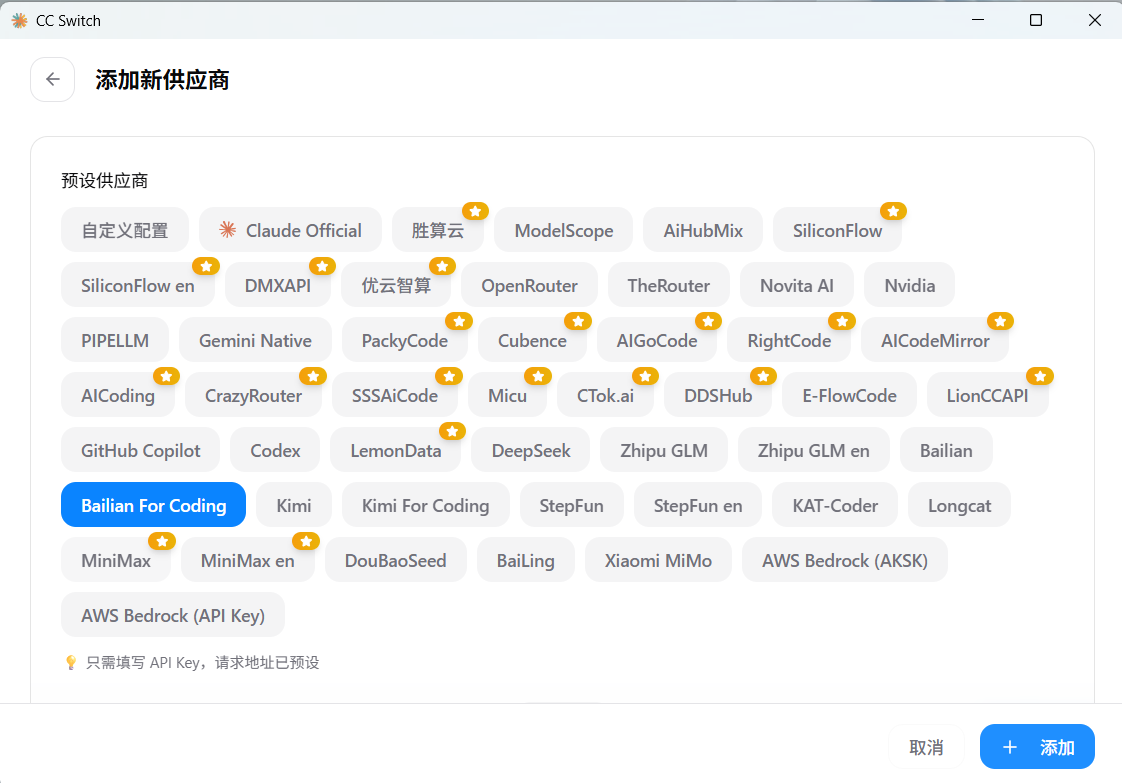Pick the MiniMax en preset
Viewport: 1122px width, 783px height.
(x=248, y=560)
